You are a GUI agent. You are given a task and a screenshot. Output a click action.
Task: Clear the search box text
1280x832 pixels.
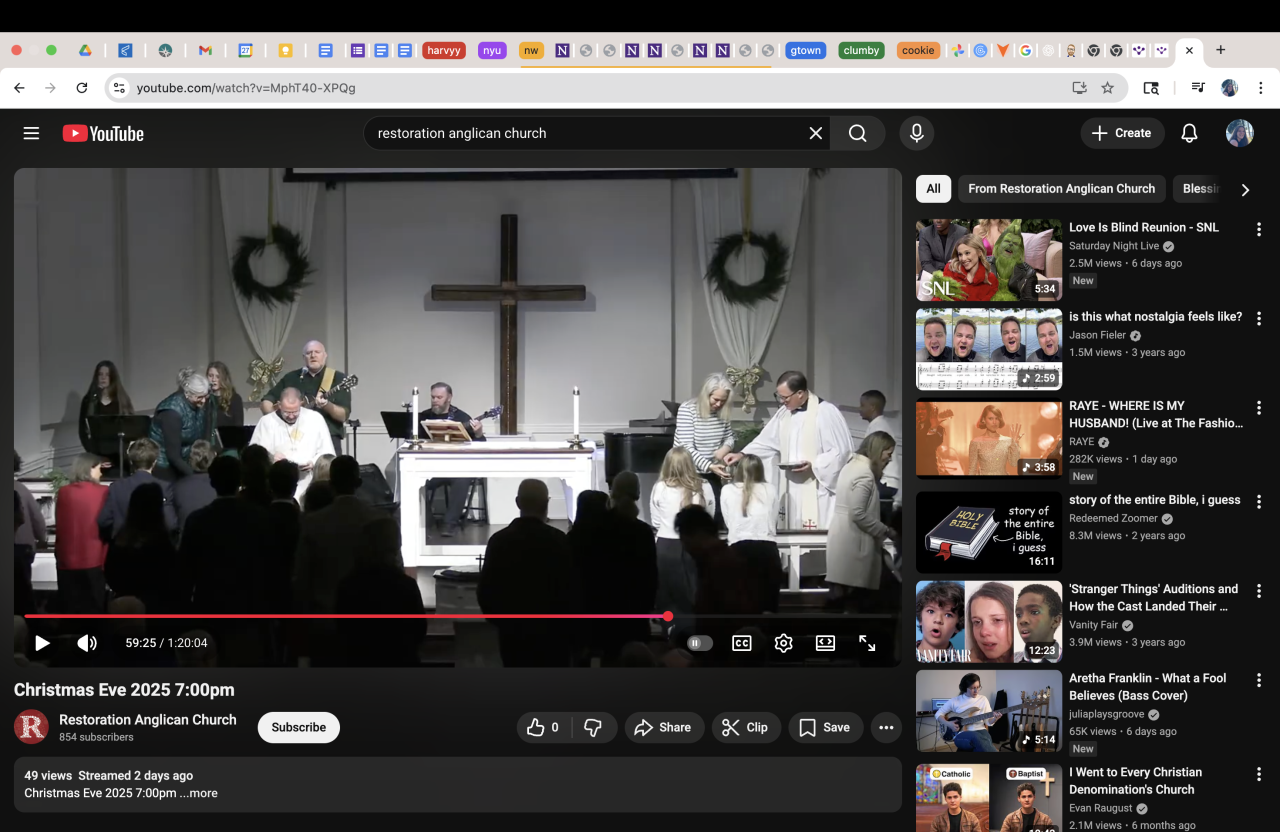(x=816, y=133)
